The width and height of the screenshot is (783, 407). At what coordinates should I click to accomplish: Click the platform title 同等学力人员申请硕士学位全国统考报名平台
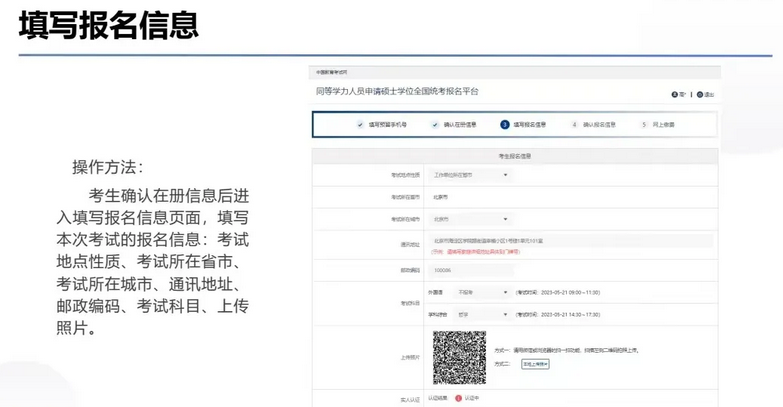(x=397, y=91)
